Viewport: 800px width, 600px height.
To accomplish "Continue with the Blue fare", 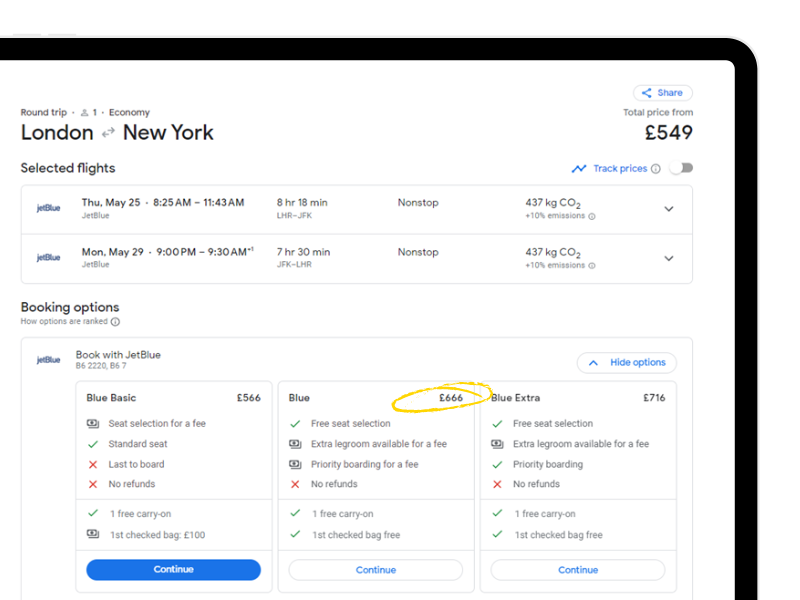I will pos(375,570).
